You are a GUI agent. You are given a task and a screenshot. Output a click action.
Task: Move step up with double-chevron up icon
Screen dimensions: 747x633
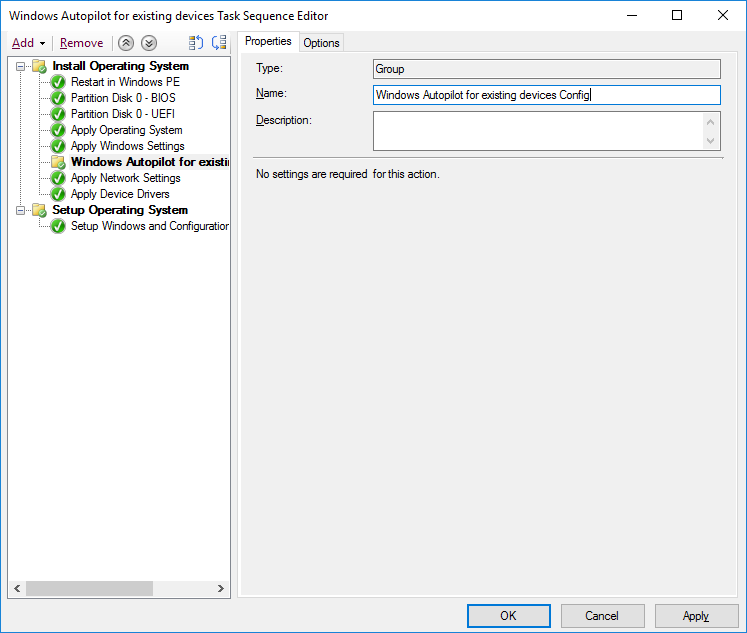coord(126,43)
